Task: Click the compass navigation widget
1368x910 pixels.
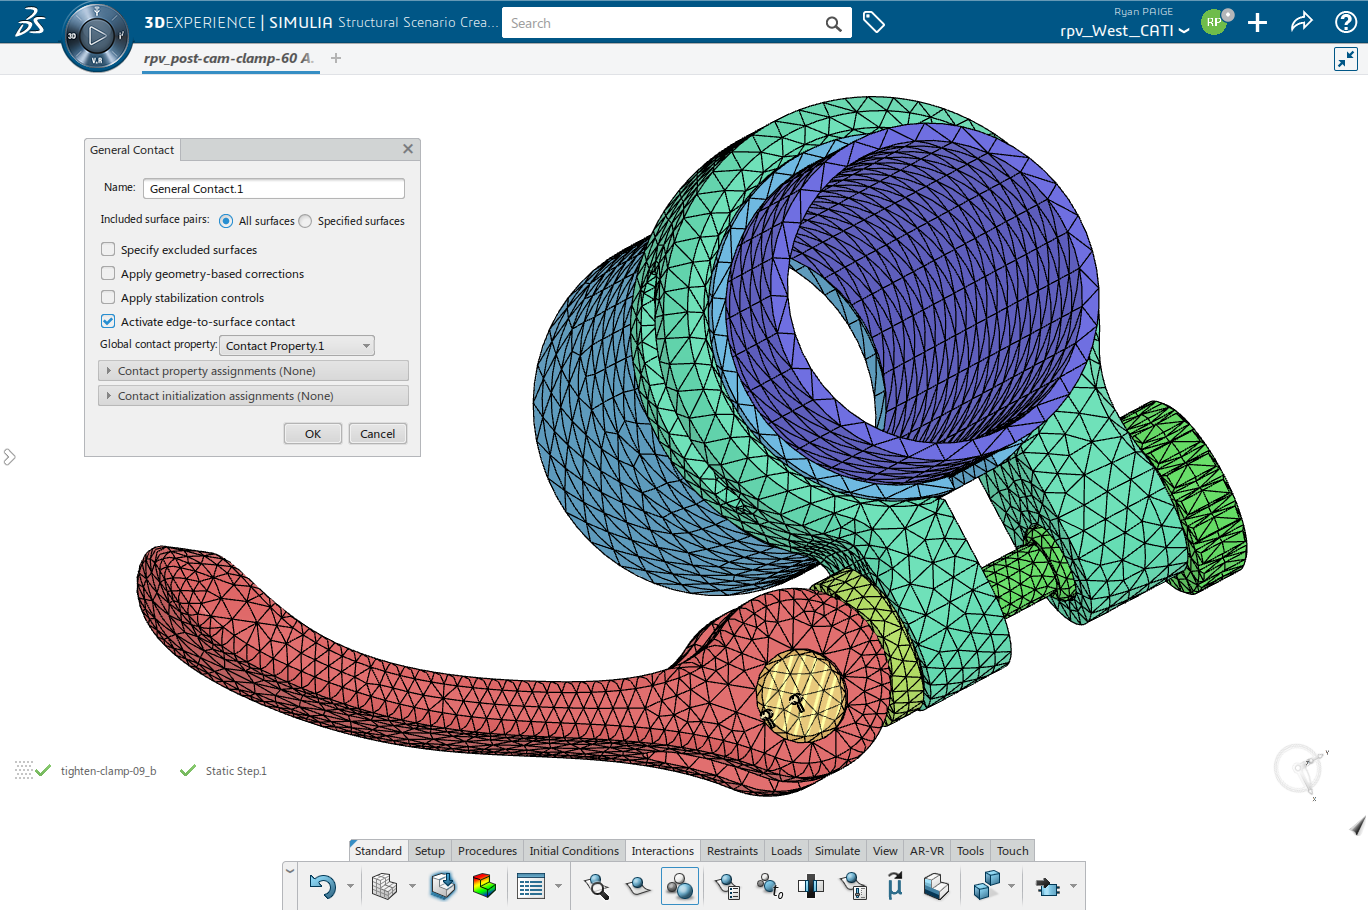Action: 96,37
